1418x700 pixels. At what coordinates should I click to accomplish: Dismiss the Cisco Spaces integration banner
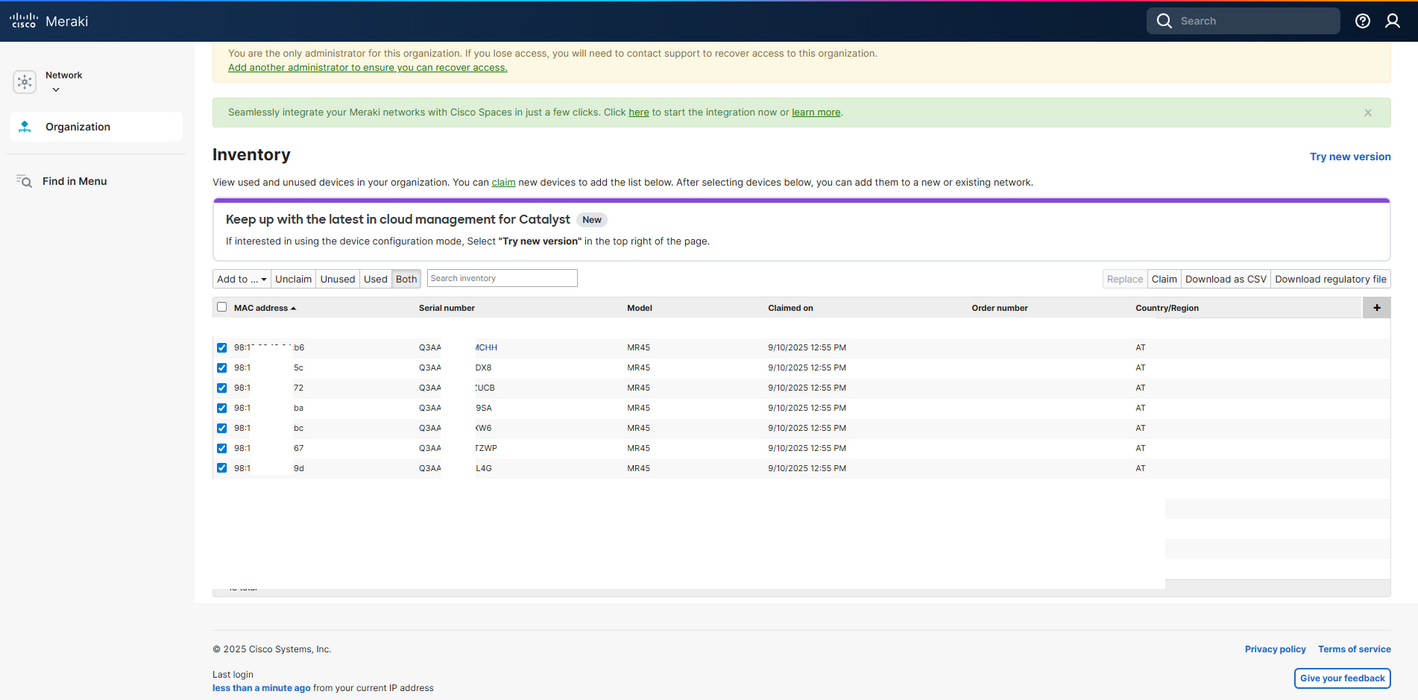point(1368,113)
